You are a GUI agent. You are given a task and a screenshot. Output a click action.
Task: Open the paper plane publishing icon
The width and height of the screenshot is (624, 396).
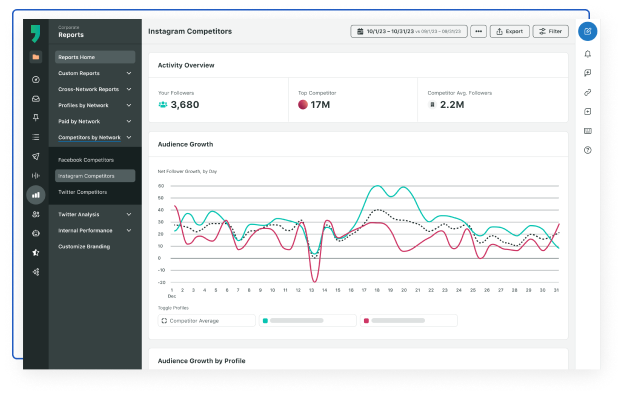pyautogui.click(x=36, y=156)
